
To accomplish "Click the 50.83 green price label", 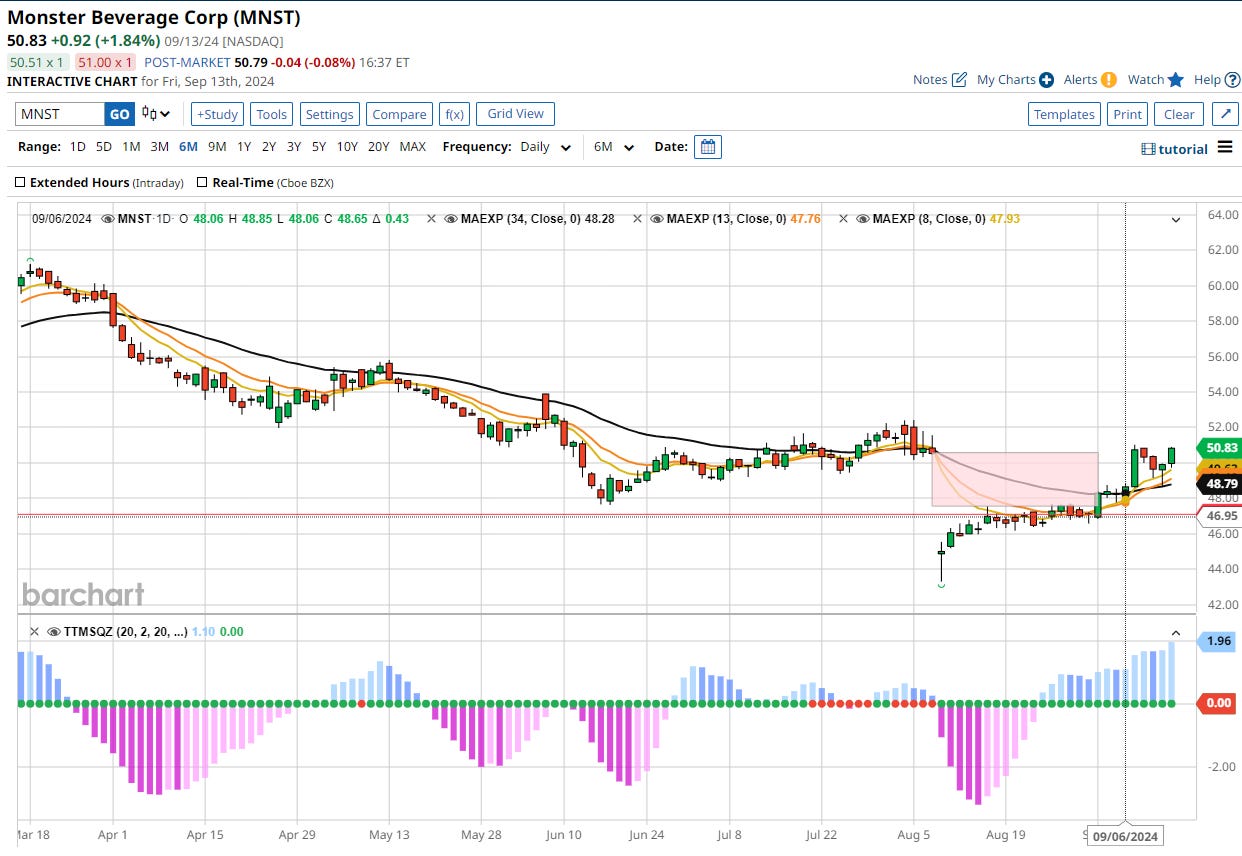I will point(1218,448).
